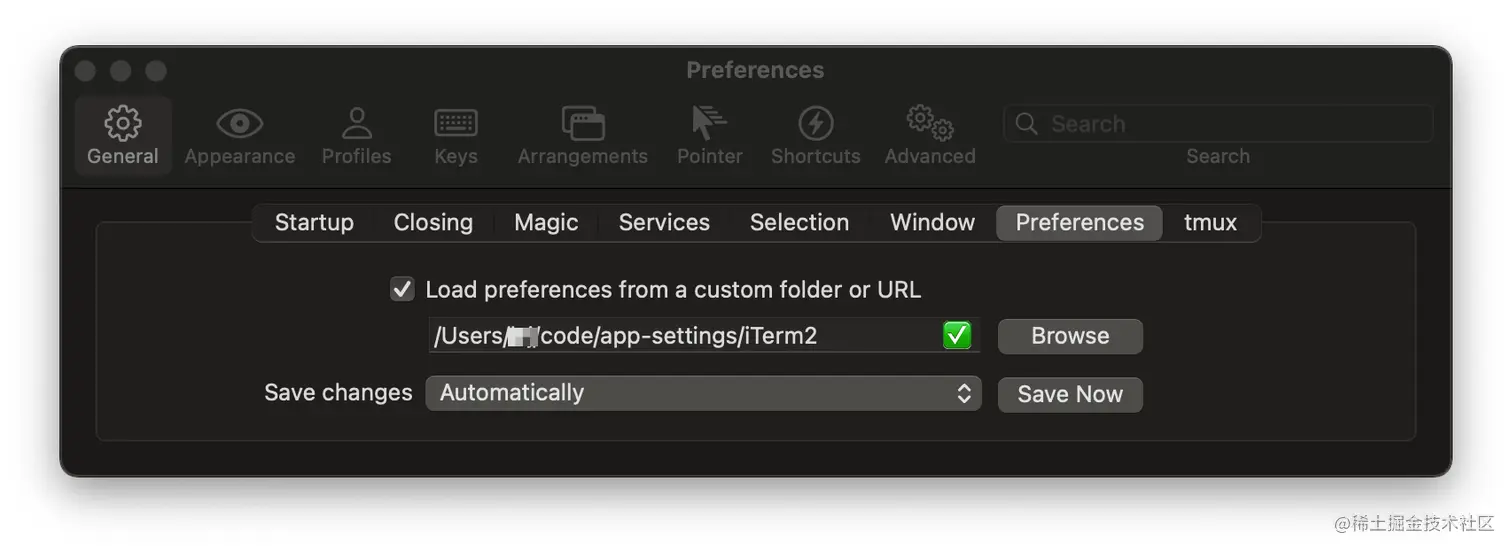Expand the Save changes Automatically dropdown
This screenshot has height=551, width=1512.
pyautogui.click(x=703, y=393)
